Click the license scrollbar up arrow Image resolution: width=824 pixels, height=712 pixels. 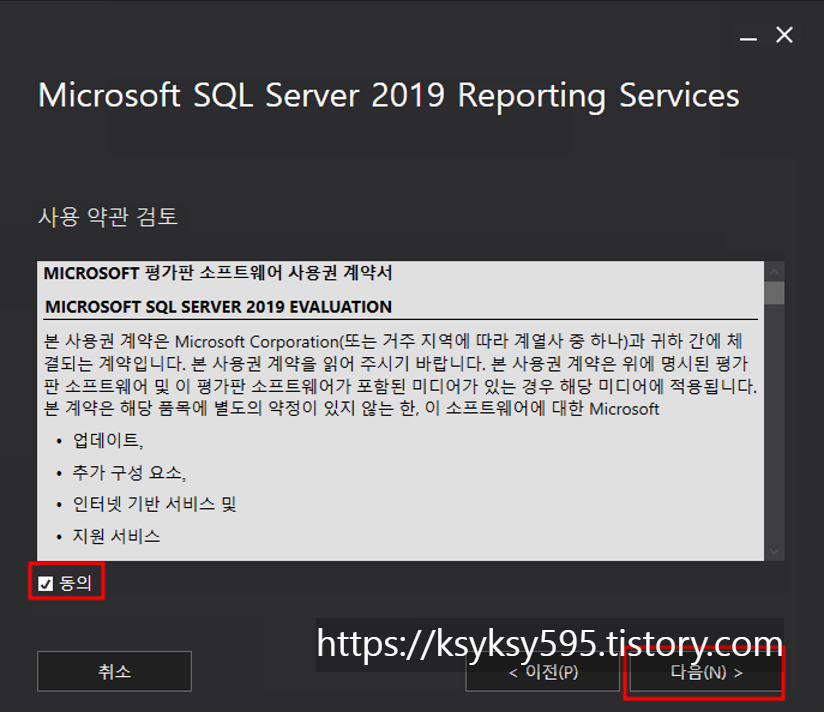coord(774,272)
